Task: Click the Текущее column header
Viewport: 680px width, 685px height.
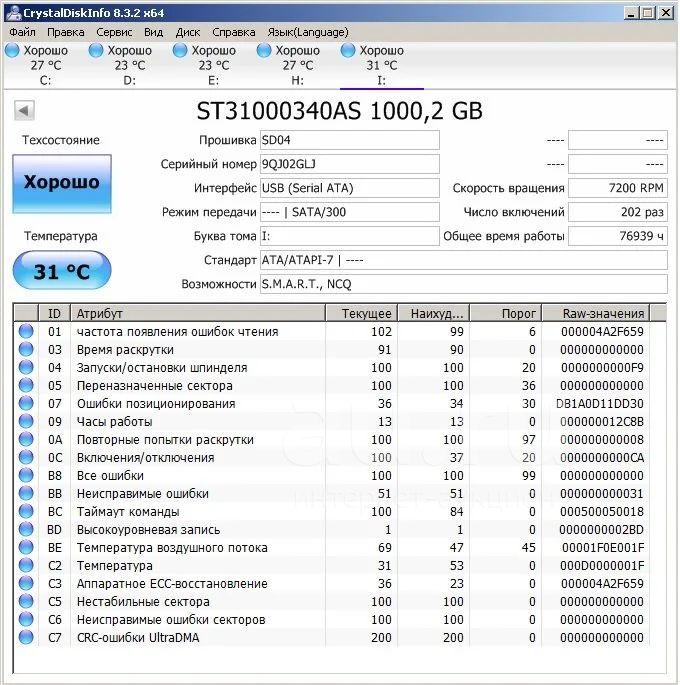Action: pos(362,313)
